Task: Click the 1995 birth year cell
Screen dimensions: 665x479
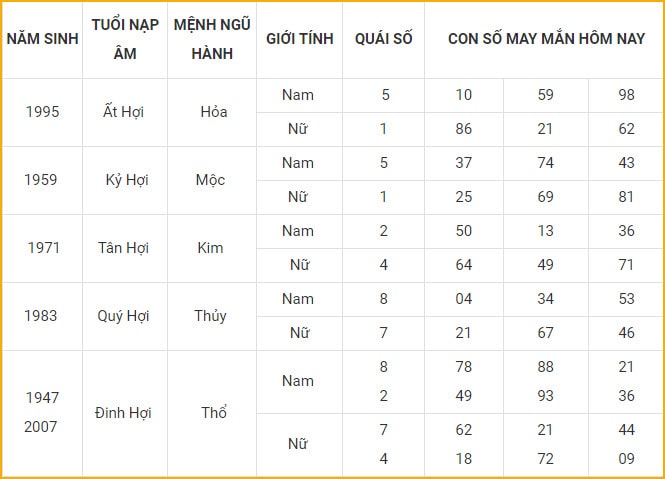Action: tap(42, 112)
